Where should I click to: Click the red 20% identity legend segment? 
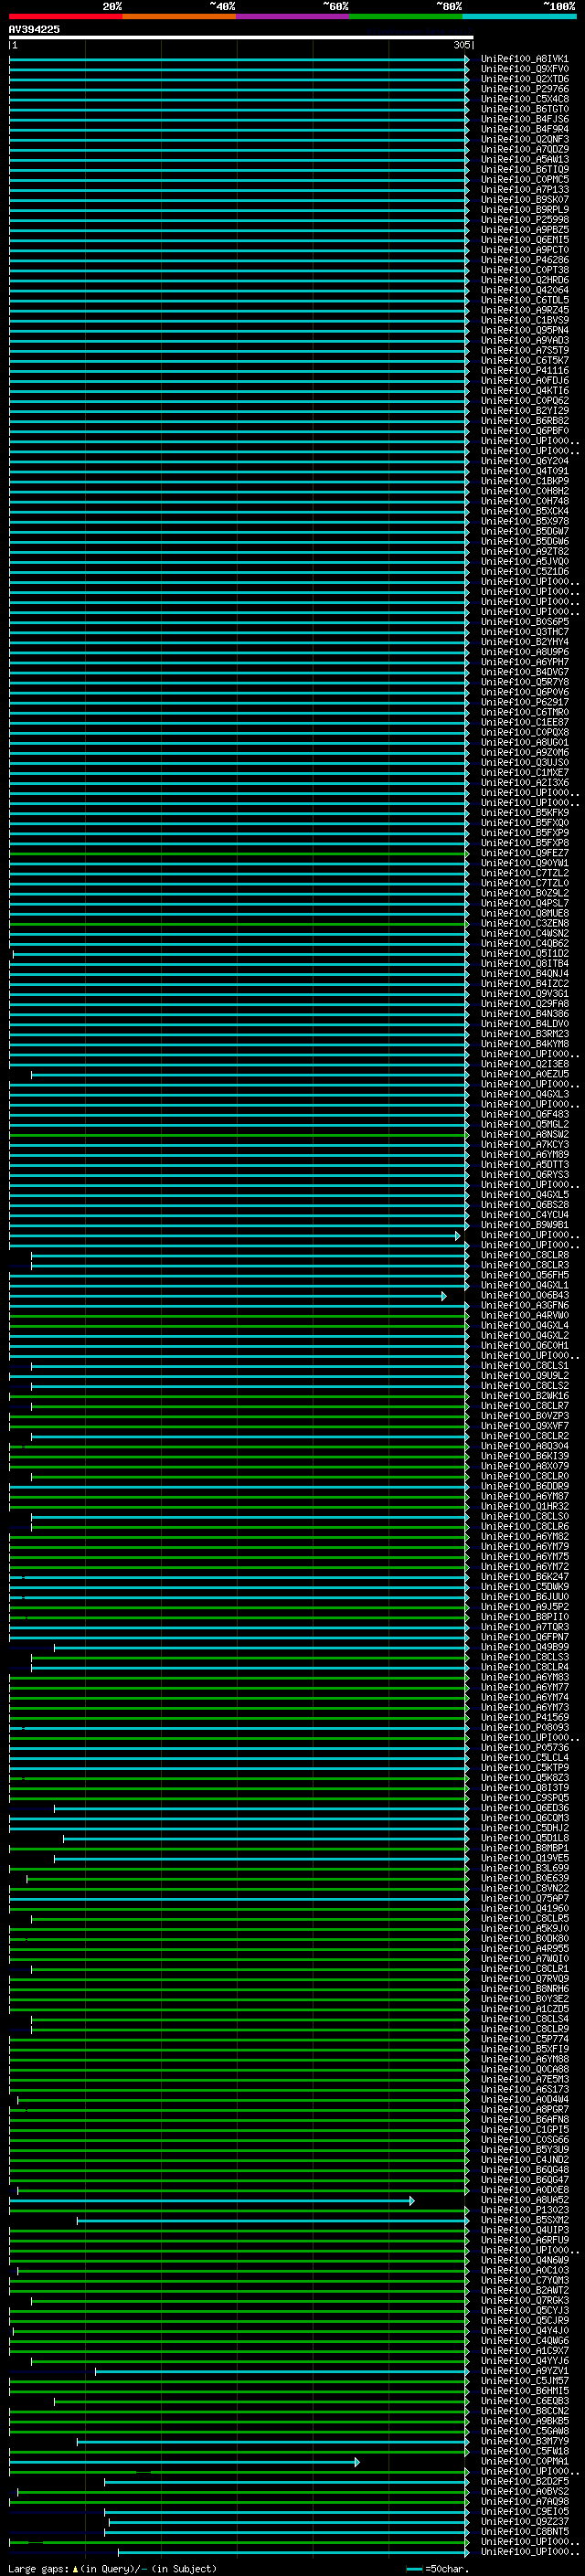tap(65, 16)
